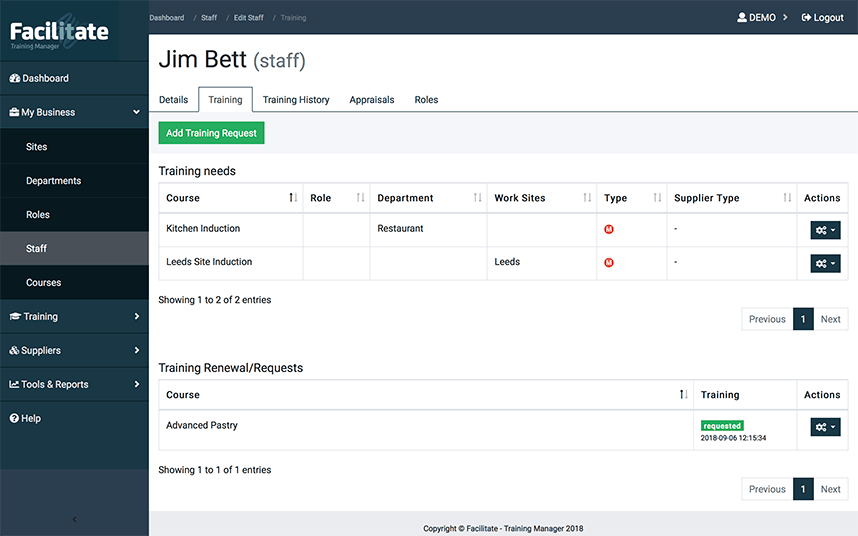The height and width of the screenshot is (536, 858).
Task: Switch to the Training History tab
Action: pyautogui.click(x=295, y=100)
